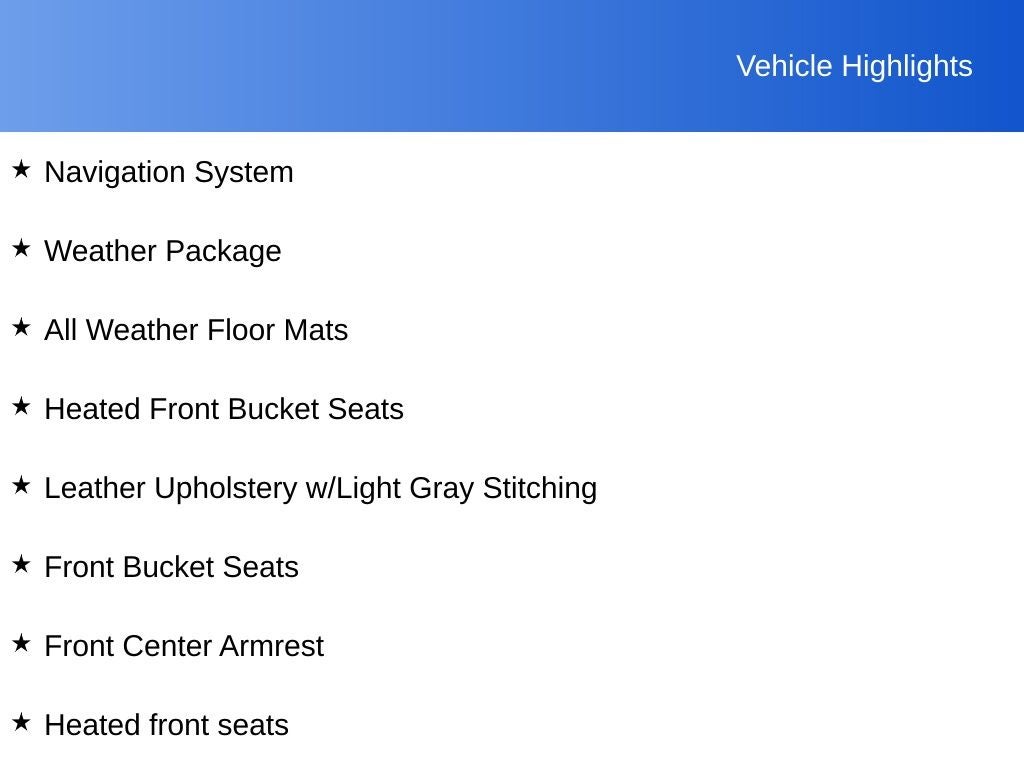Click the blue gradient header banner
Image resolution: width=1024 pixels, height=768 pixels.
(x=512, y=66)
